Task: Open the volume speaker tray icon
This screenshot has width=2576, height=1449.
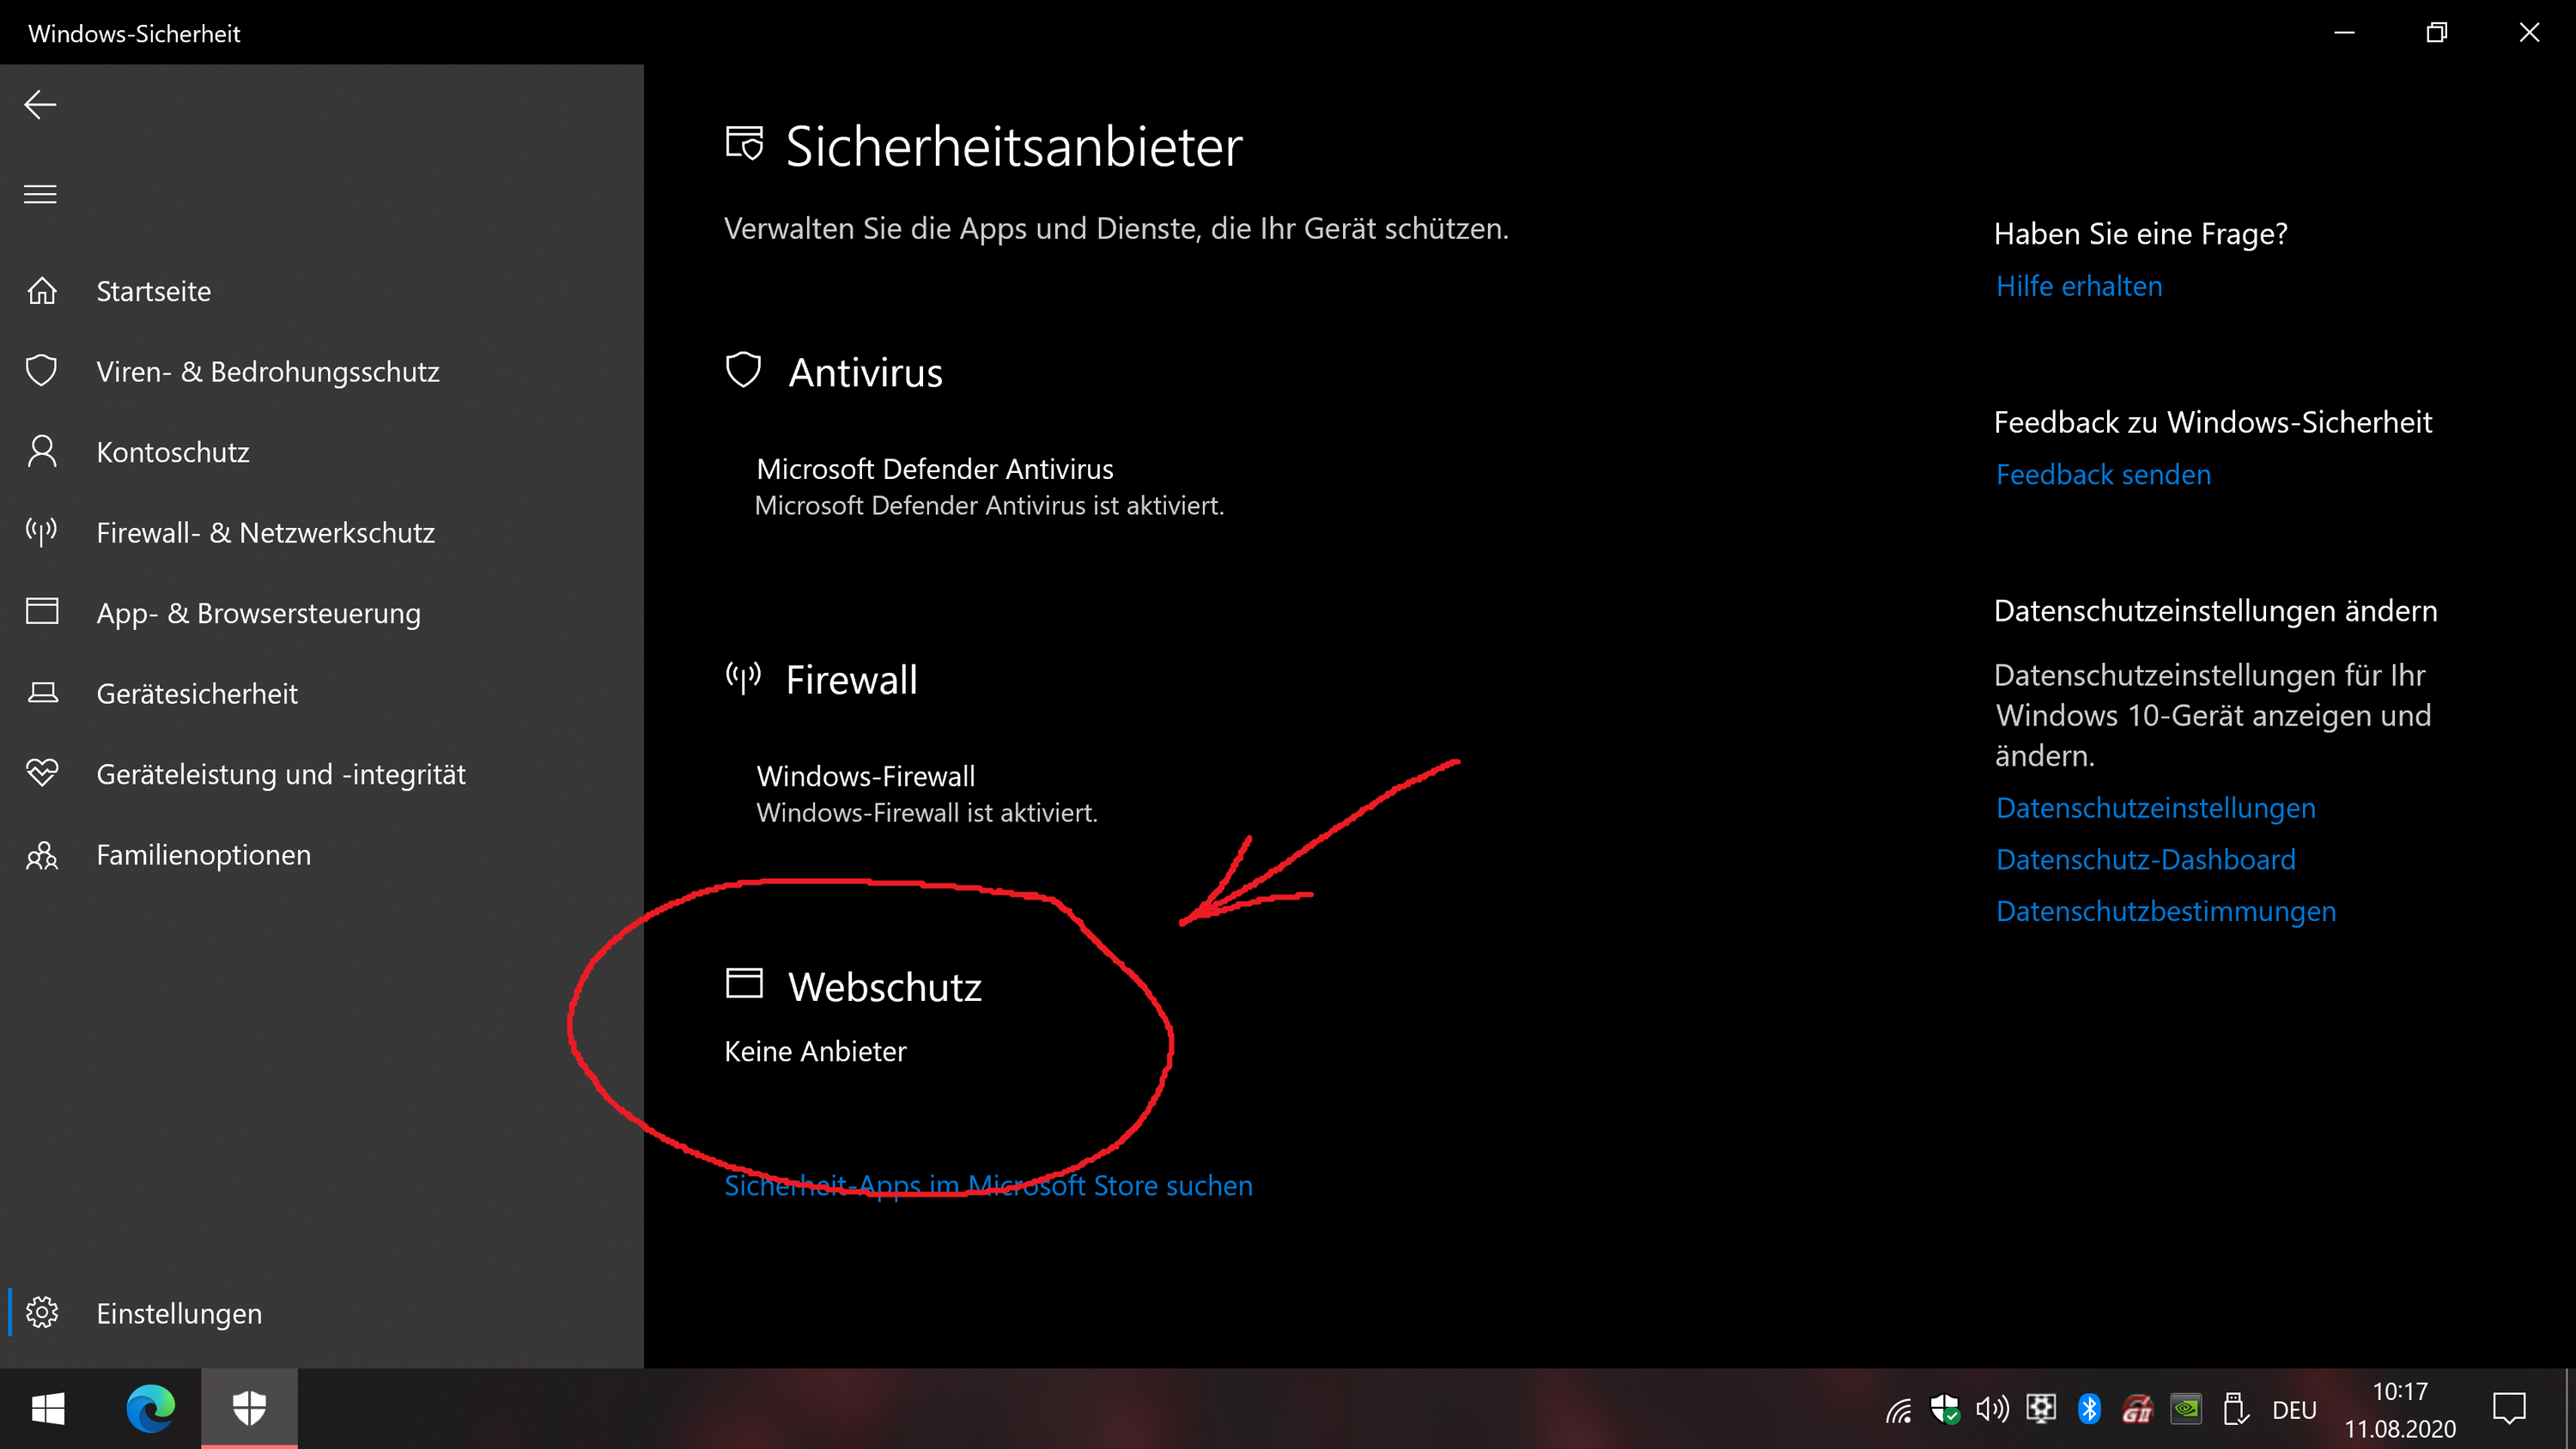Action: 1992,1409
